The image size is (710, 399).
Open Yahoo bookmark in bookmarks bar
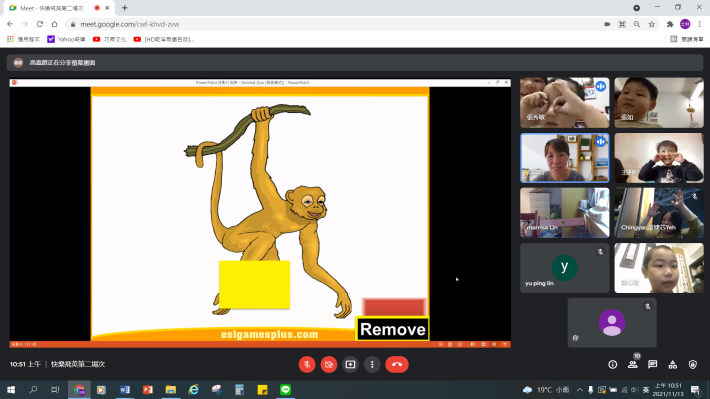(67, 39)
